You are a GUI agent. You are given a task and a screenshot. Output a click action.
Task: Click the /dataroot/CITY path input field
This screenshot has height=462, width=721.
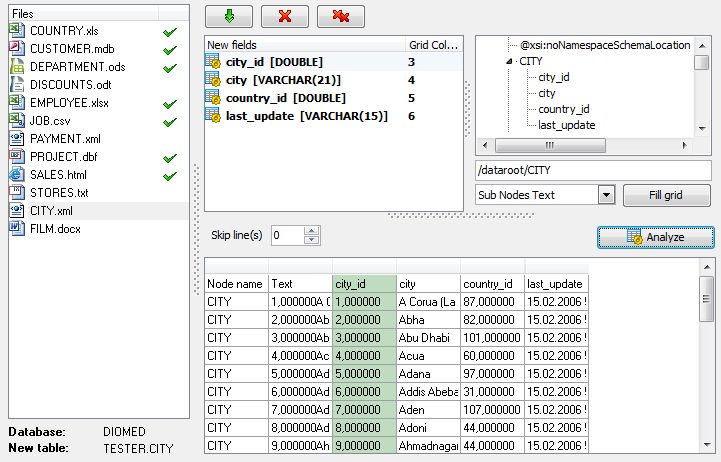click(592, 171)
